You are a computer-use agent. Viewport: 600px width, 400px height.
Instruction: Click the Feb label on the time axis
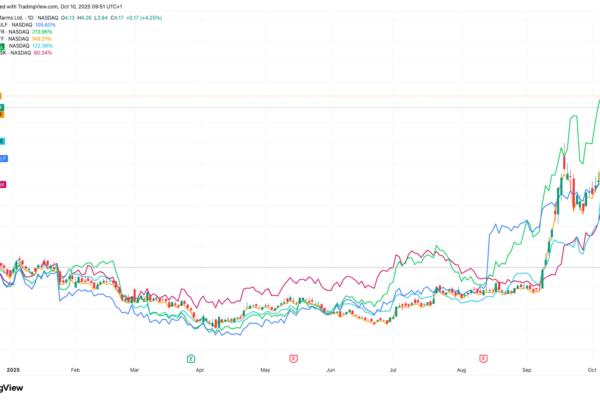[75, 370]
